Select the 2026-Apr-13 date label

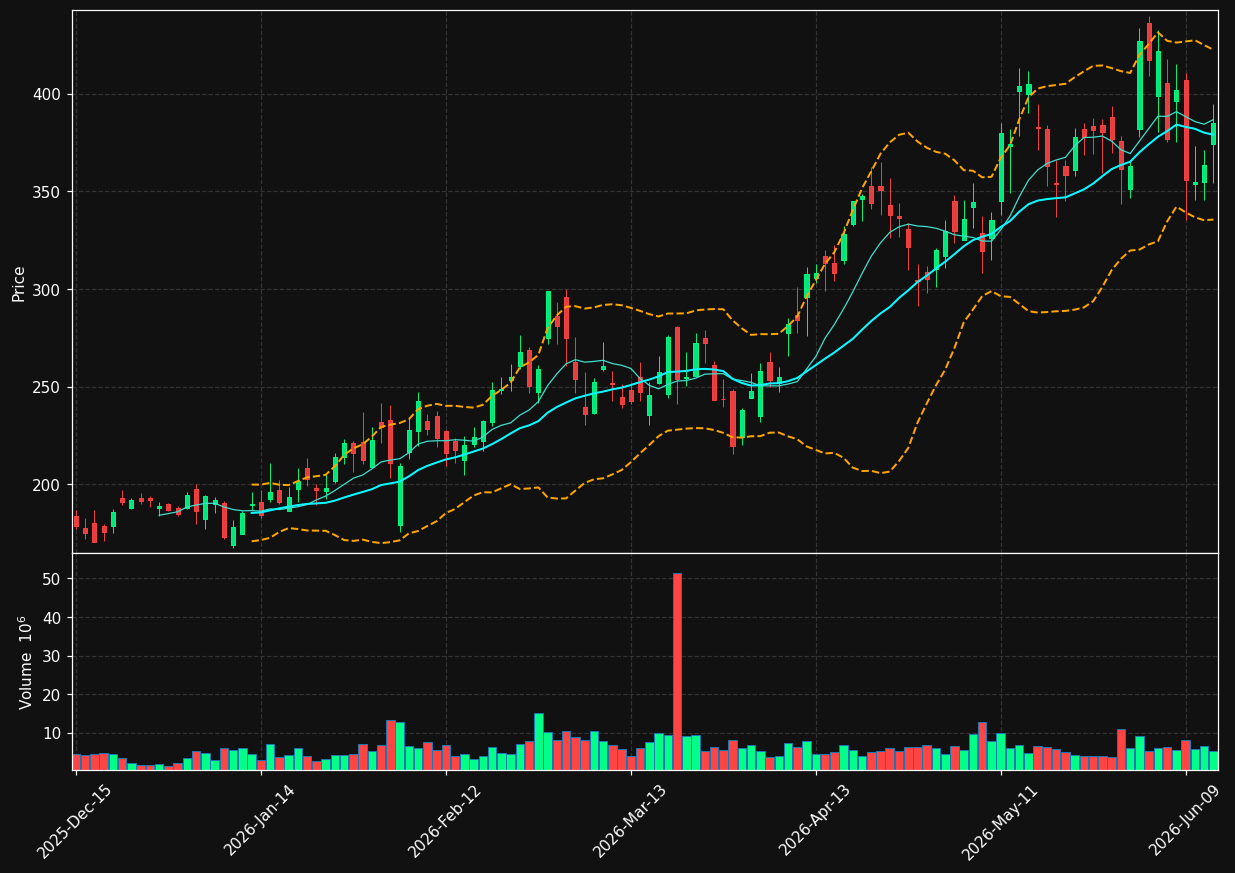tap(816, 820)
